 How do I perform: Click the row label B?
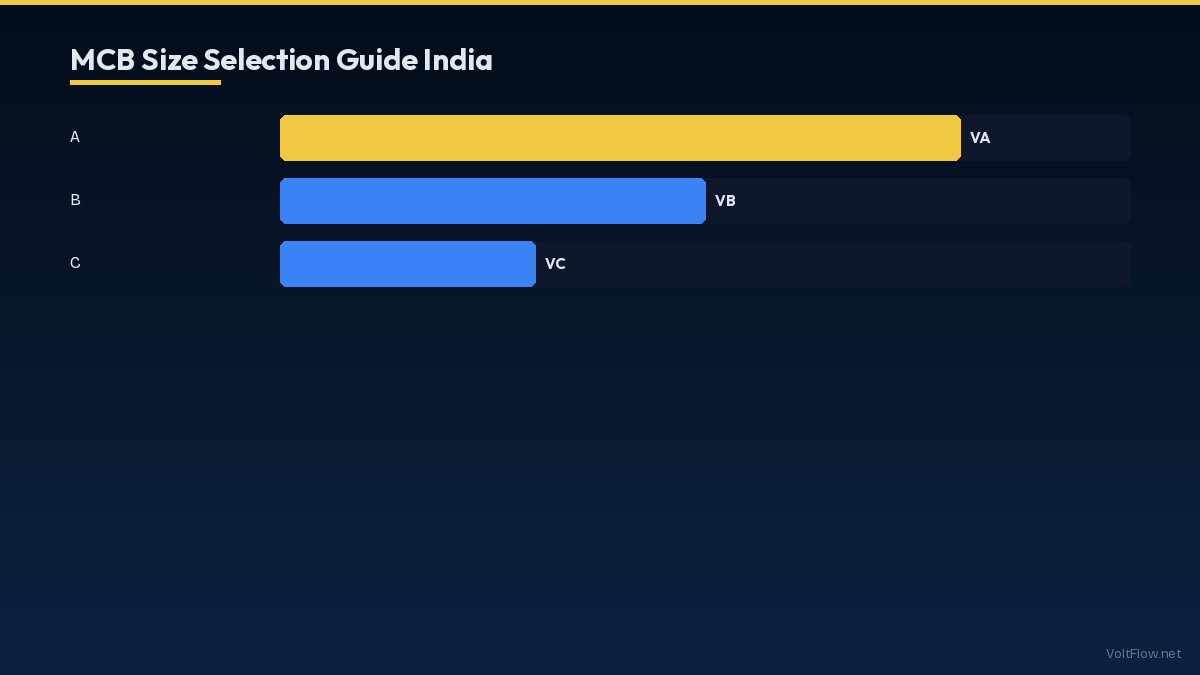(75, 200)
